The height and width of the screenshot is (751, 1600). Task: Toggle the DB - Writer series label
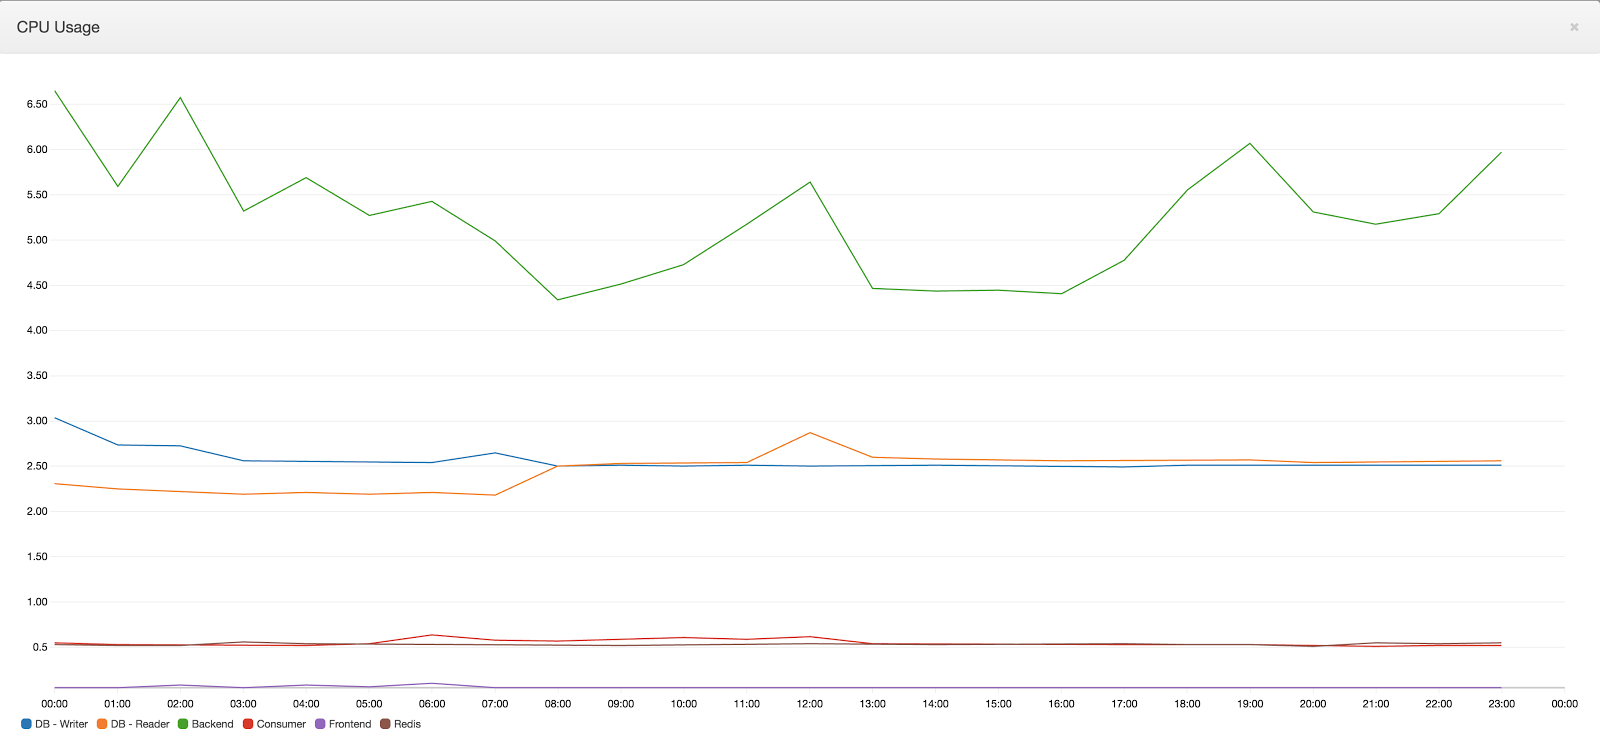tap(61, 724)
